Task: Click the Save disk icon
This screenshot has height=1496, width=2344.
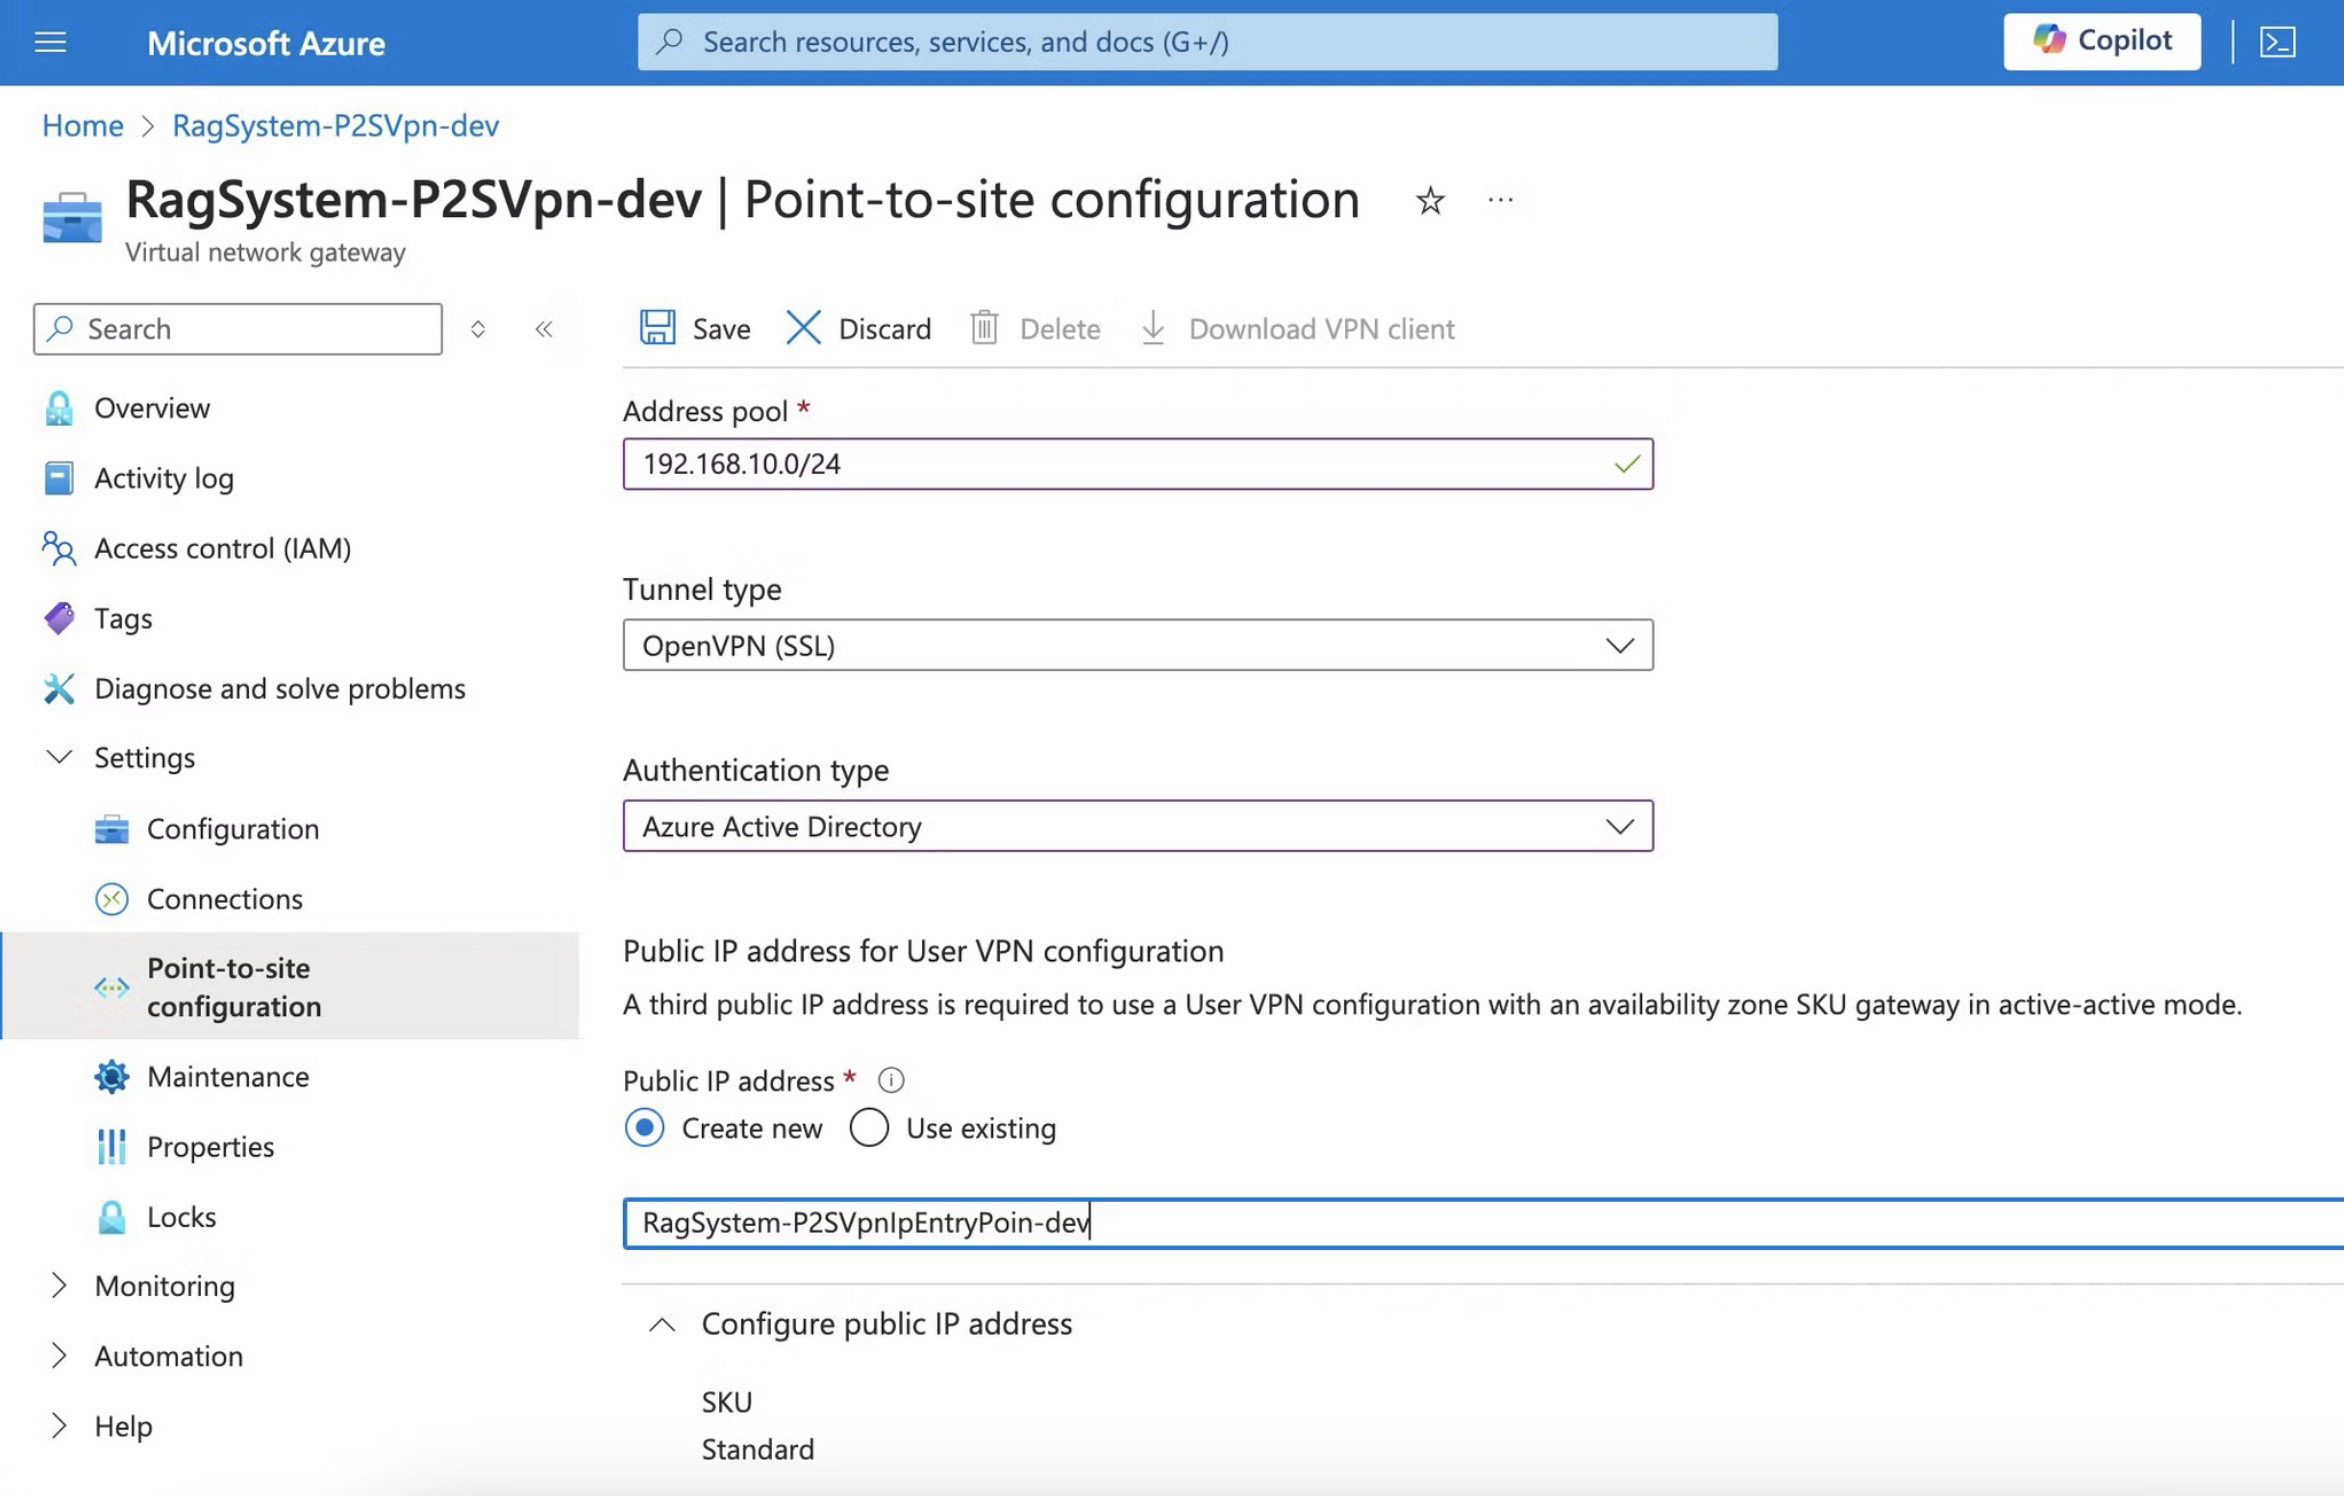Action: (657, 328)
